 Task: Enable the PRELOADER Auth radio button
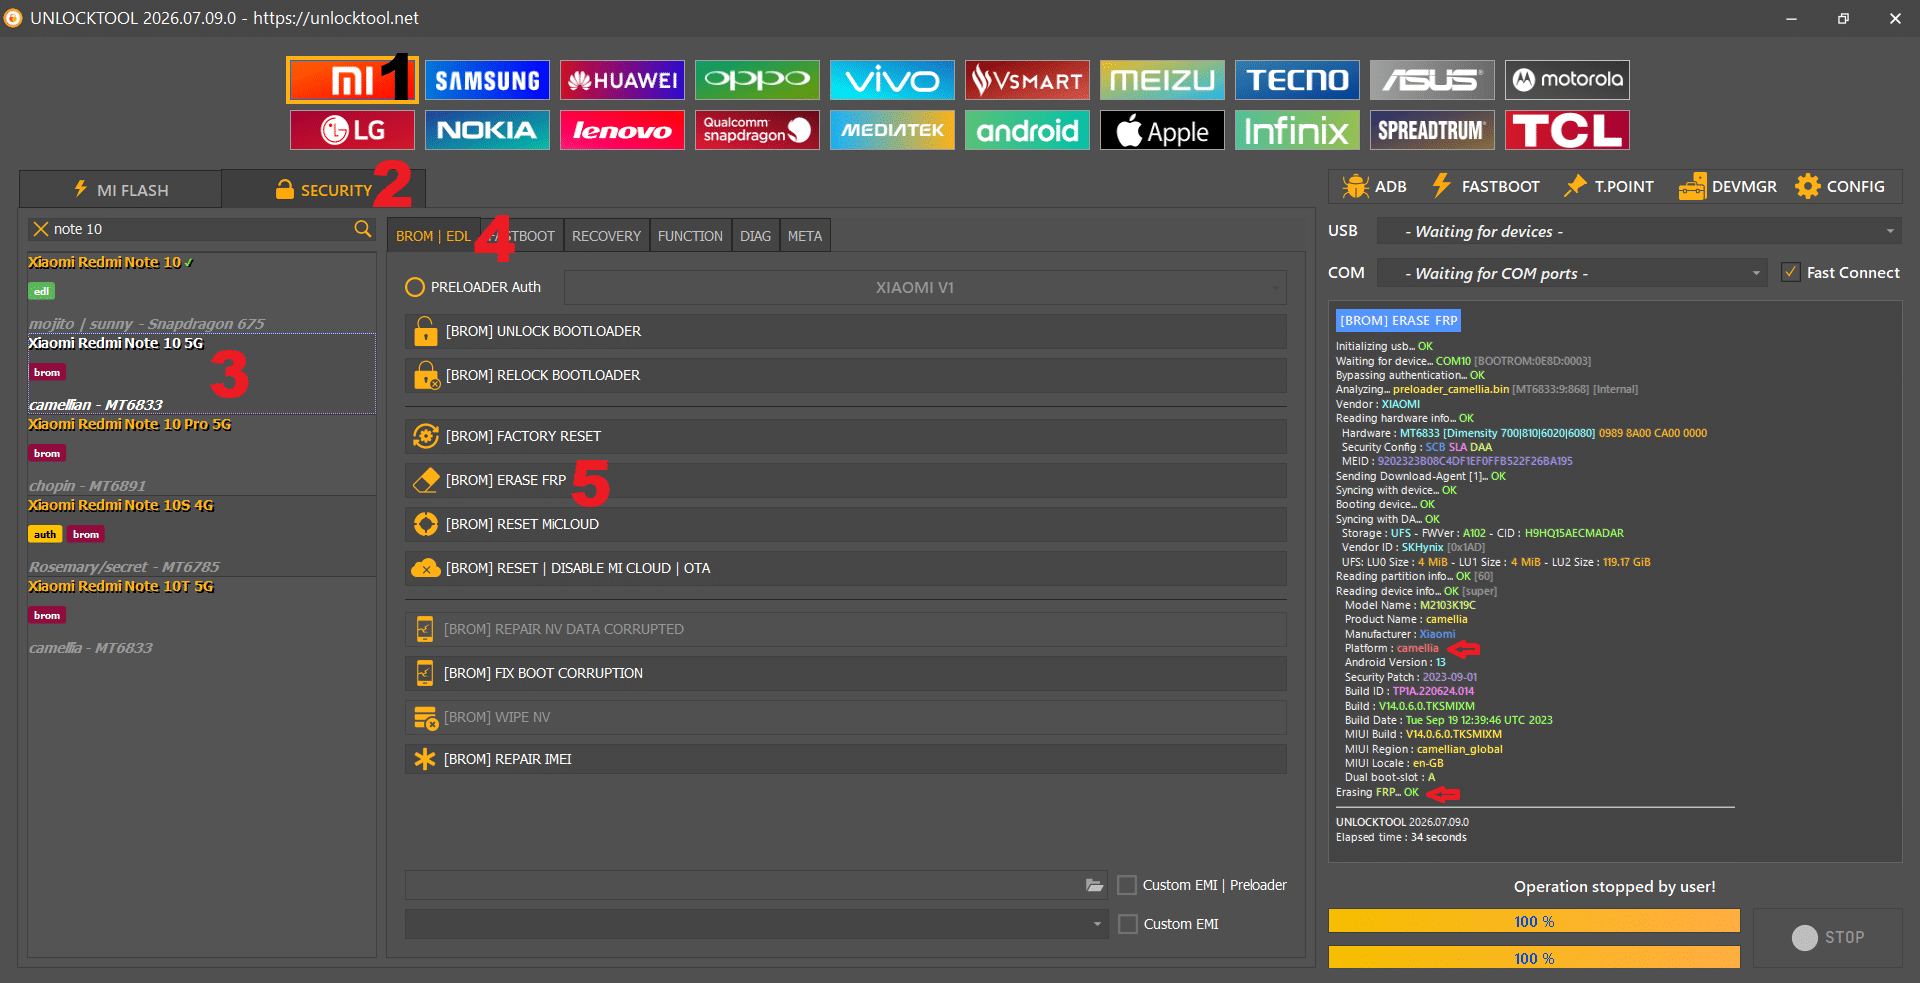click(415, 287)
